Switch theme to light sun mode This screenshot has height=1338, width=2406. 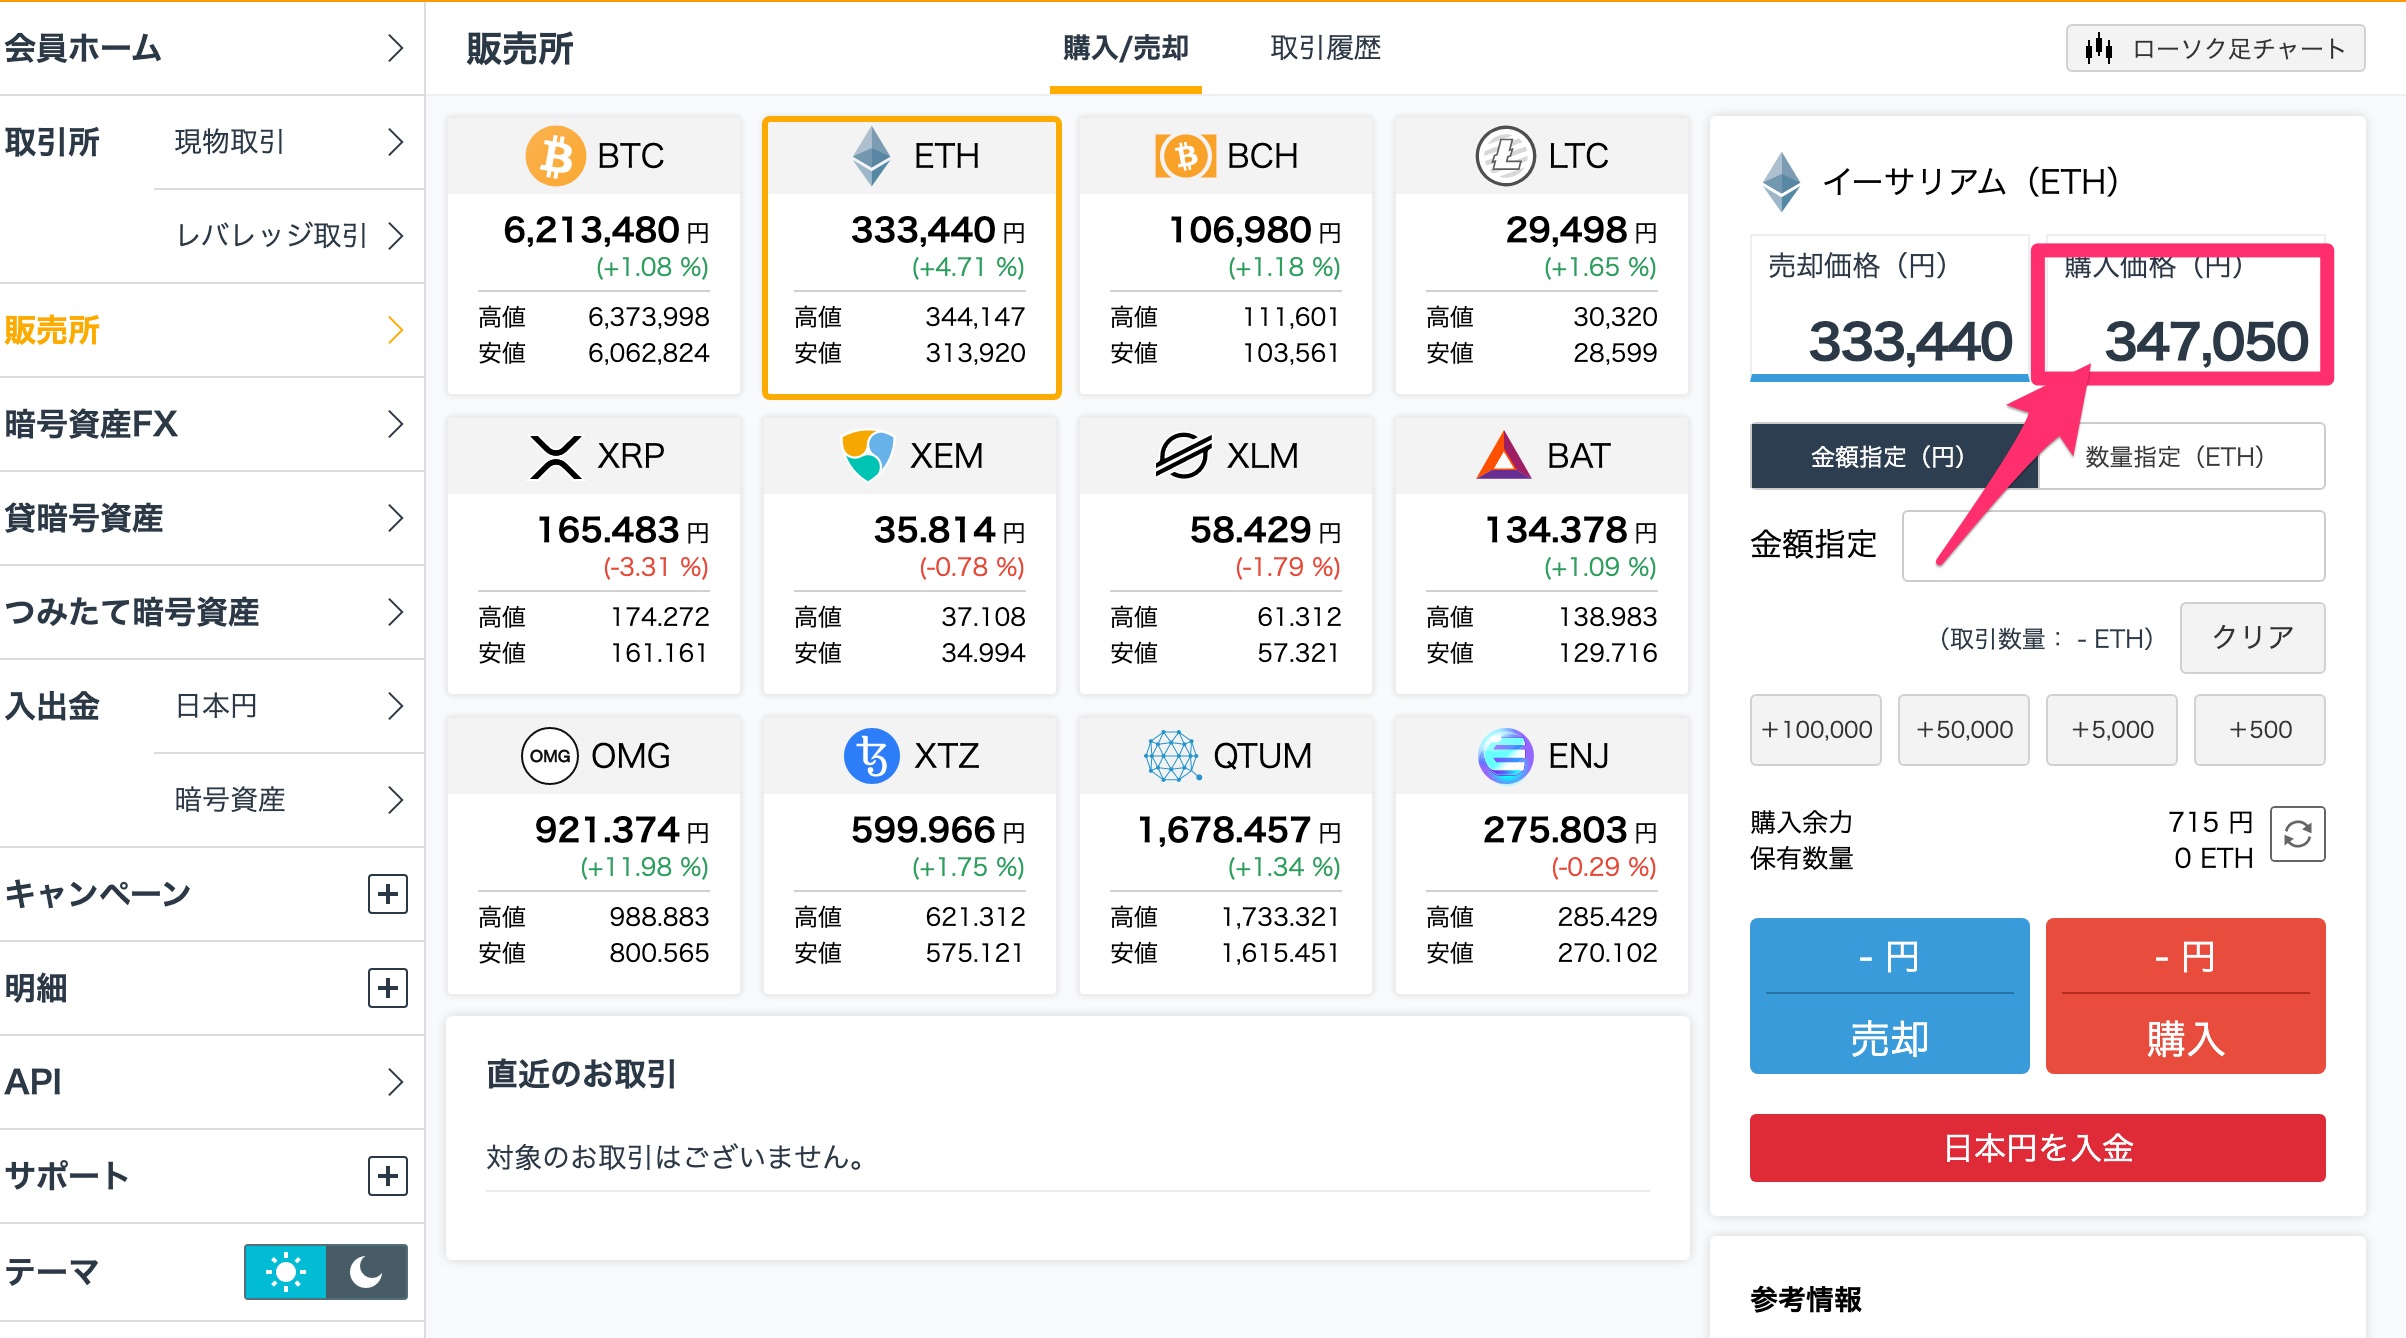pyautogui.click(x=286, y=1272)
